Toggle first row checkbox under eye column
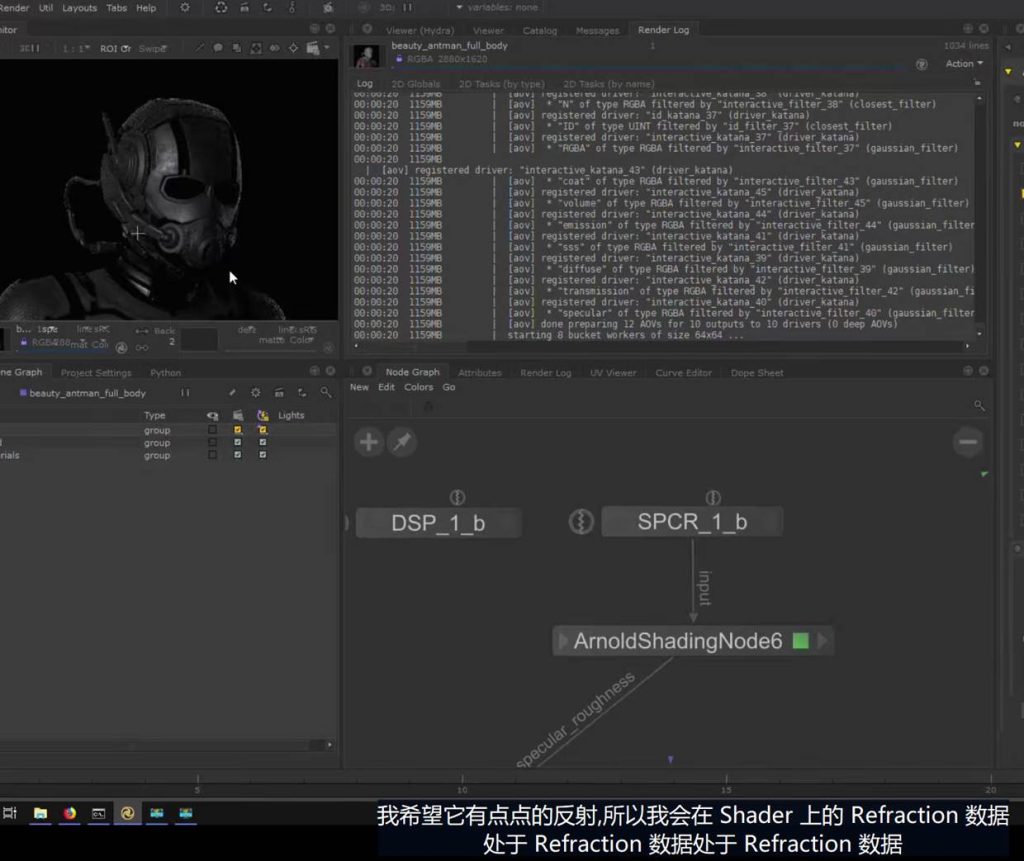Viewport: 1024px width, 861px height. (212, 430)
